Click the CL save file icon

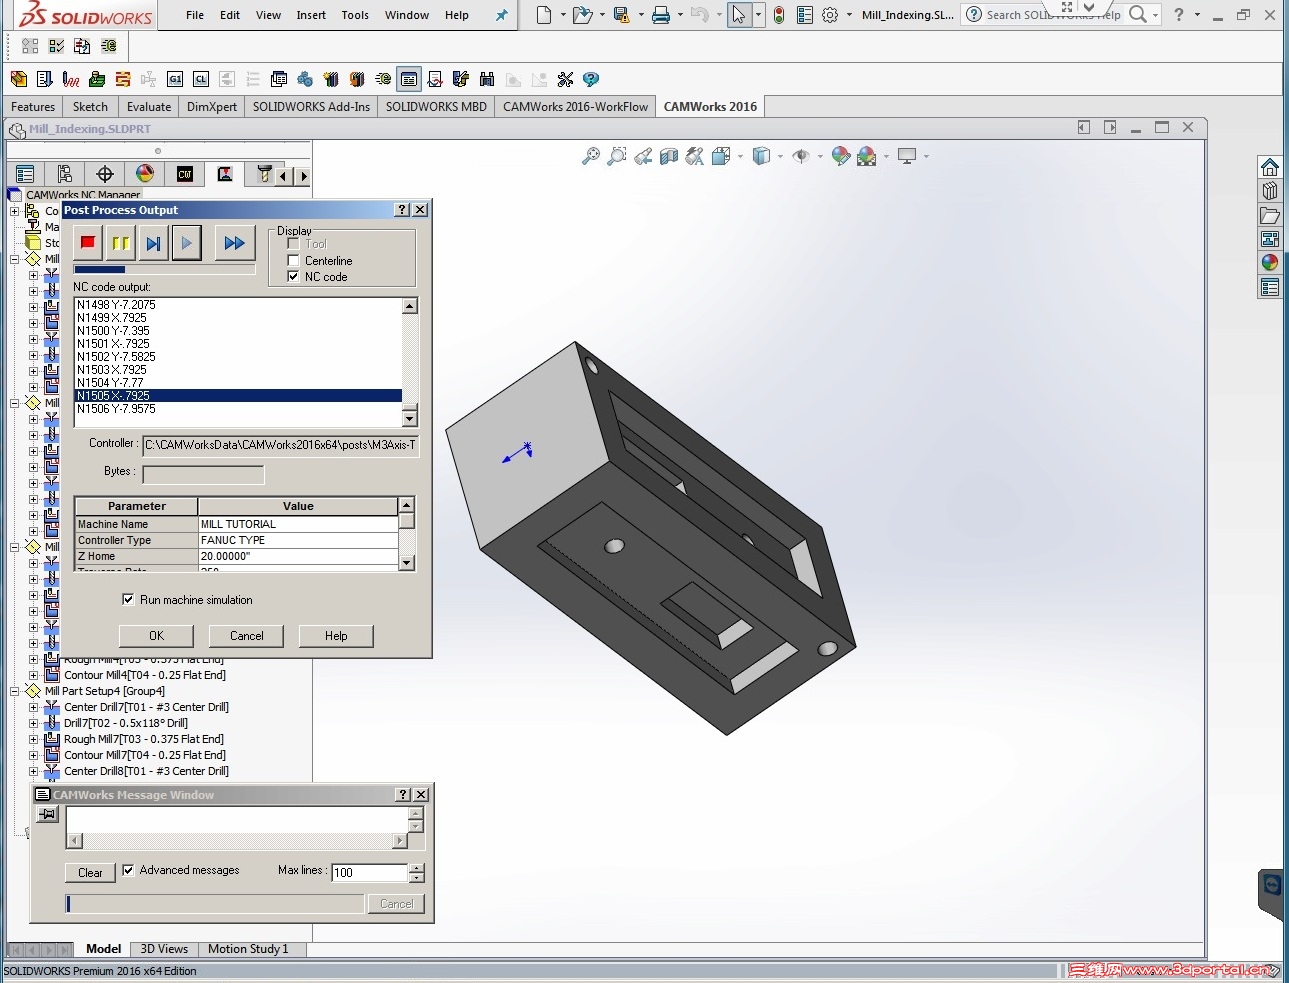tap(201, 79)
